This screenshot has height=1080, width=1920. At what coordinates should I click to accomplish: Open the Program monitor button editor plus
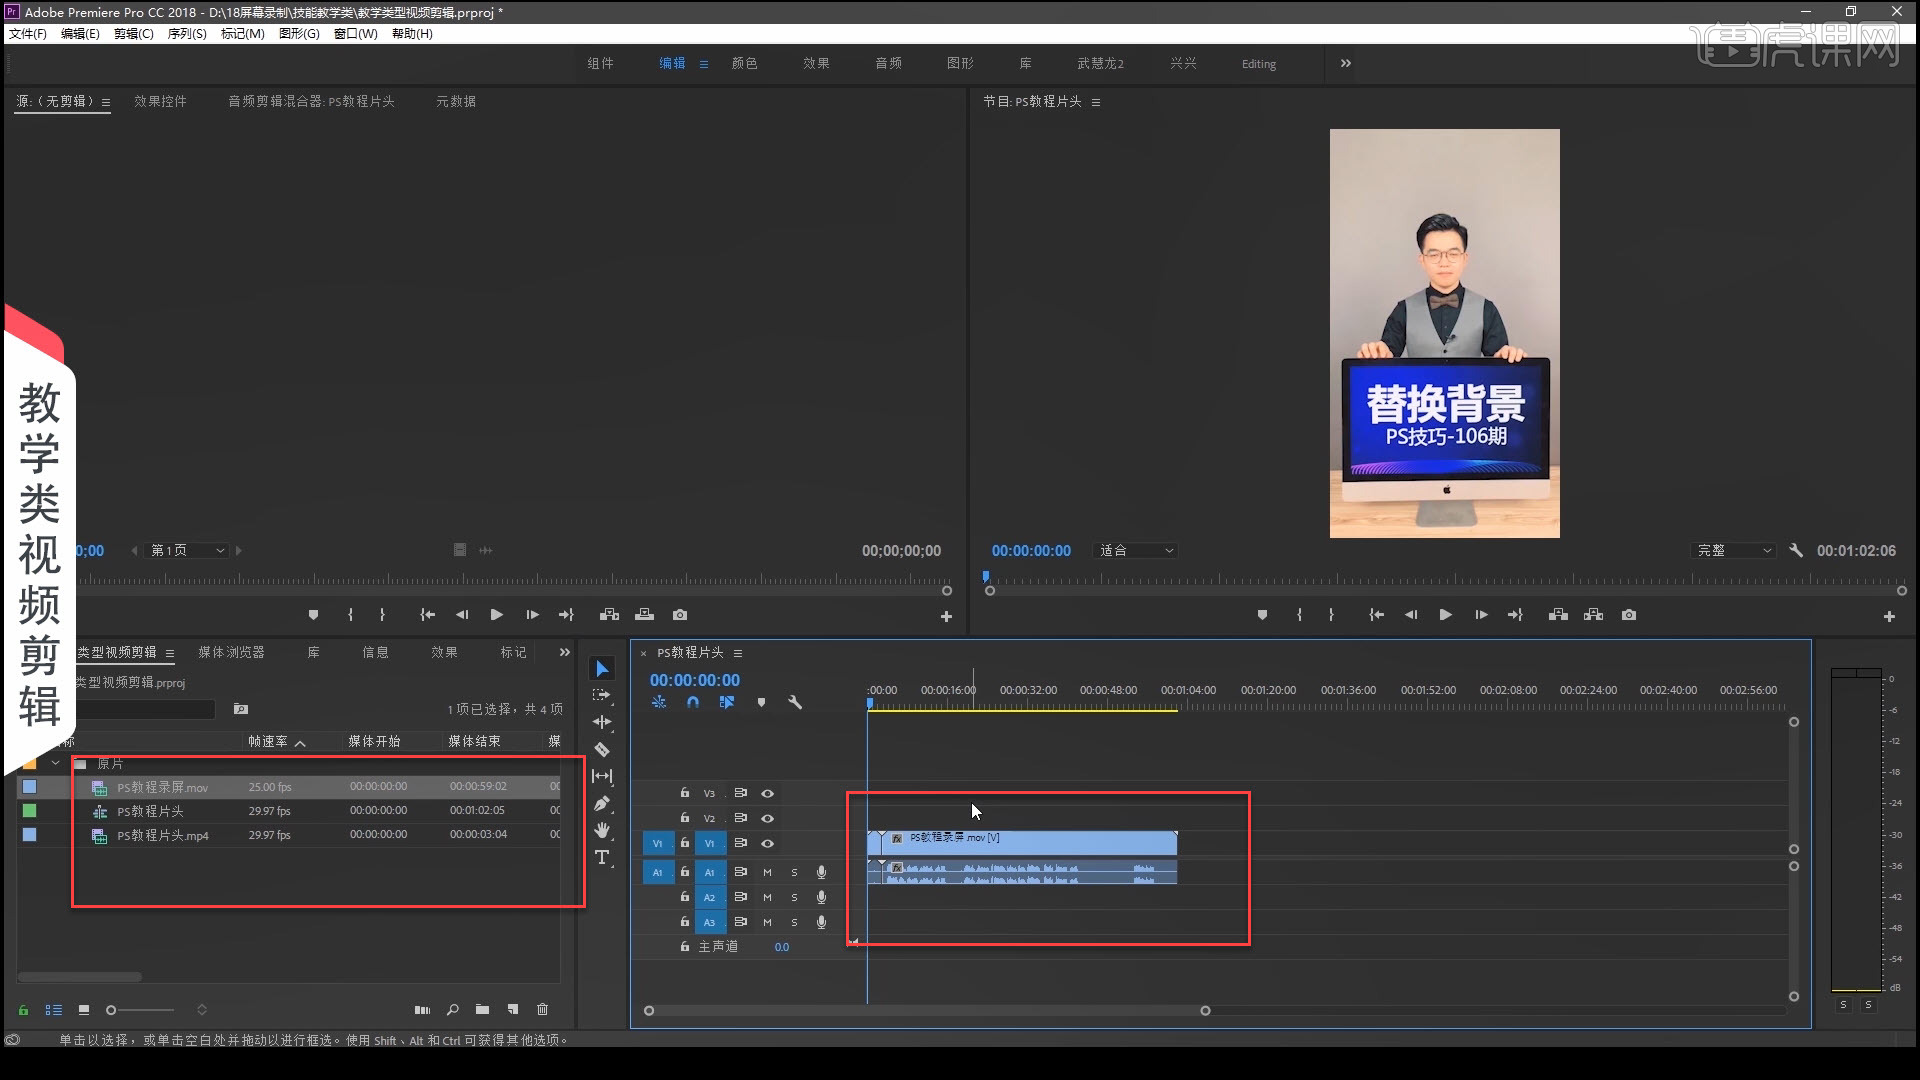point(1889,617)
